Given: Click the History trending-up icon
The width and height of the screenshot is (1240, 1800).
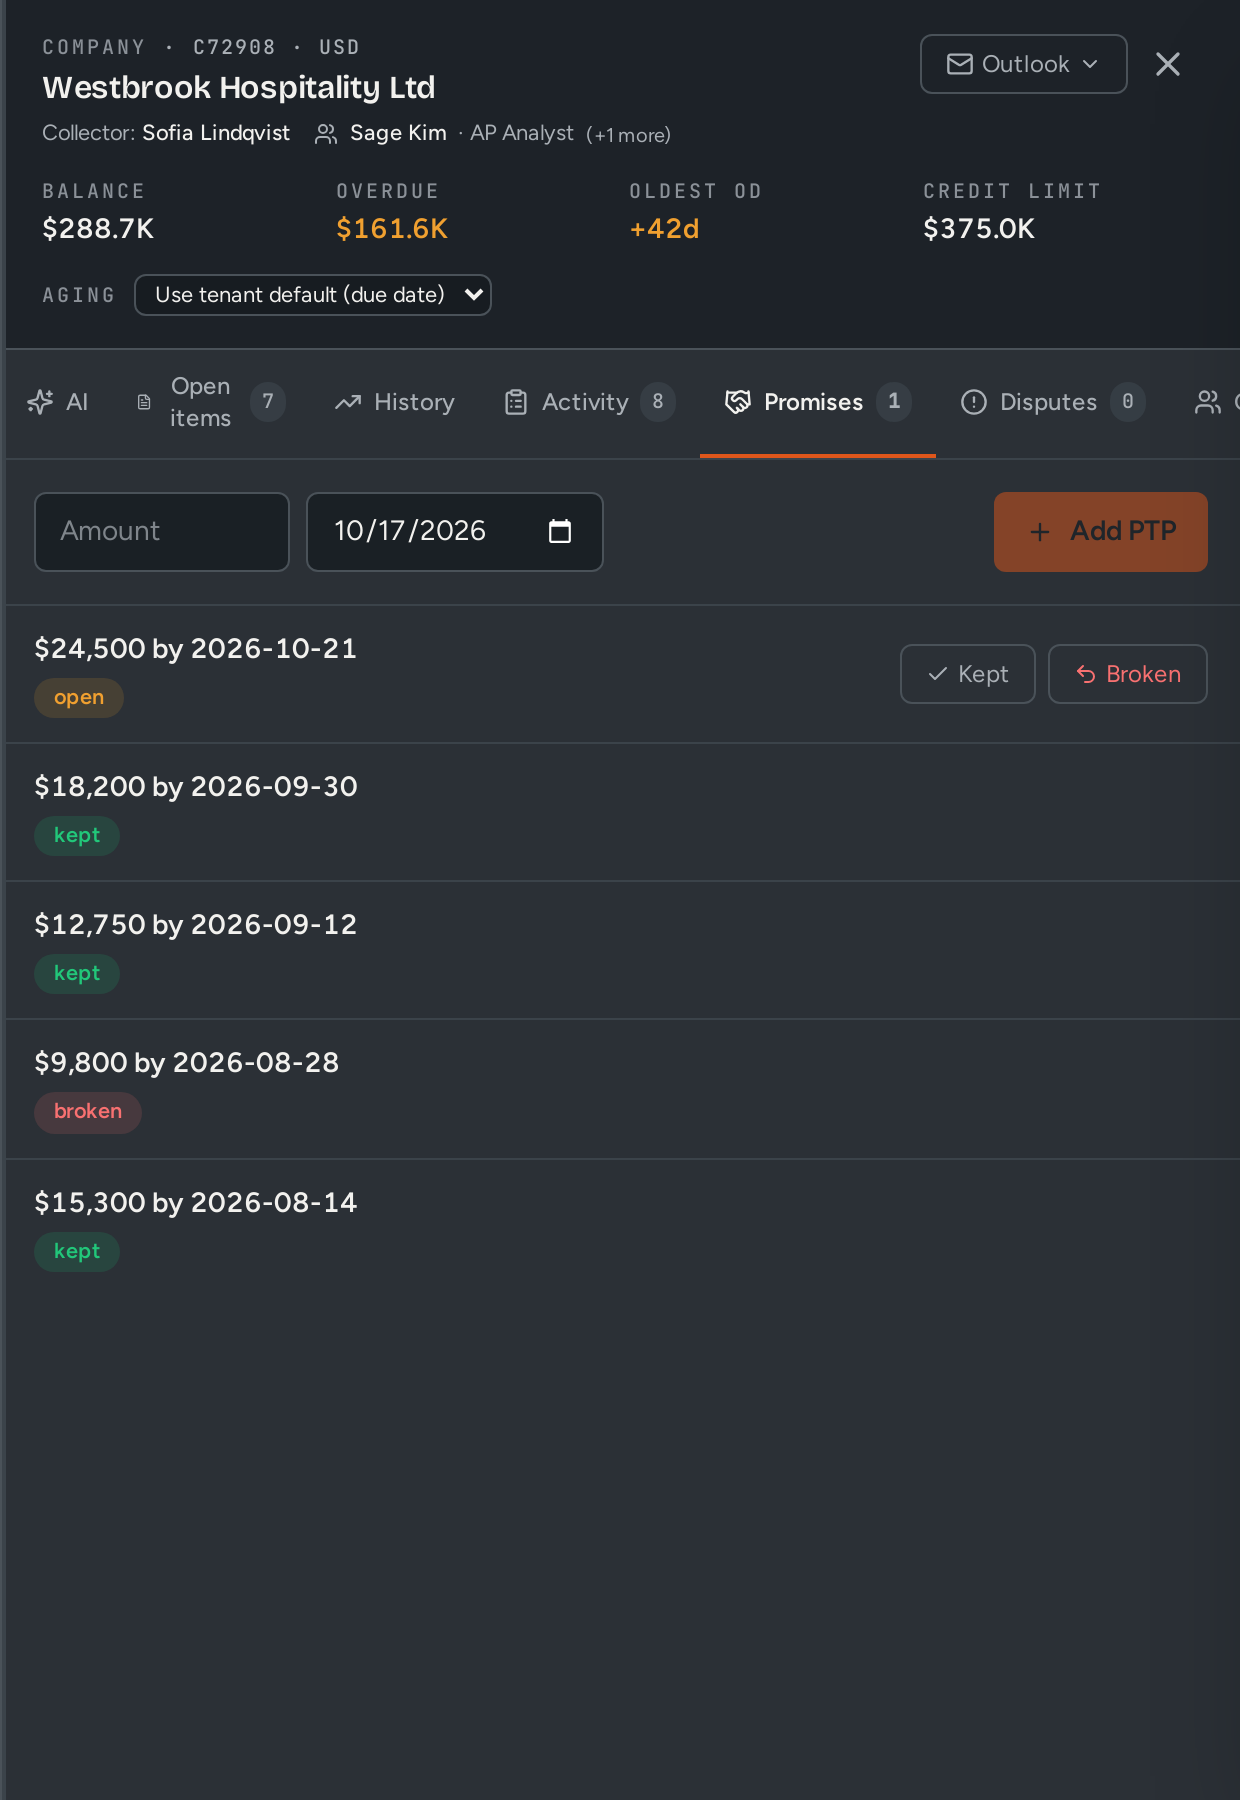Looking at the screenshot, I should [x=348, y=402].
